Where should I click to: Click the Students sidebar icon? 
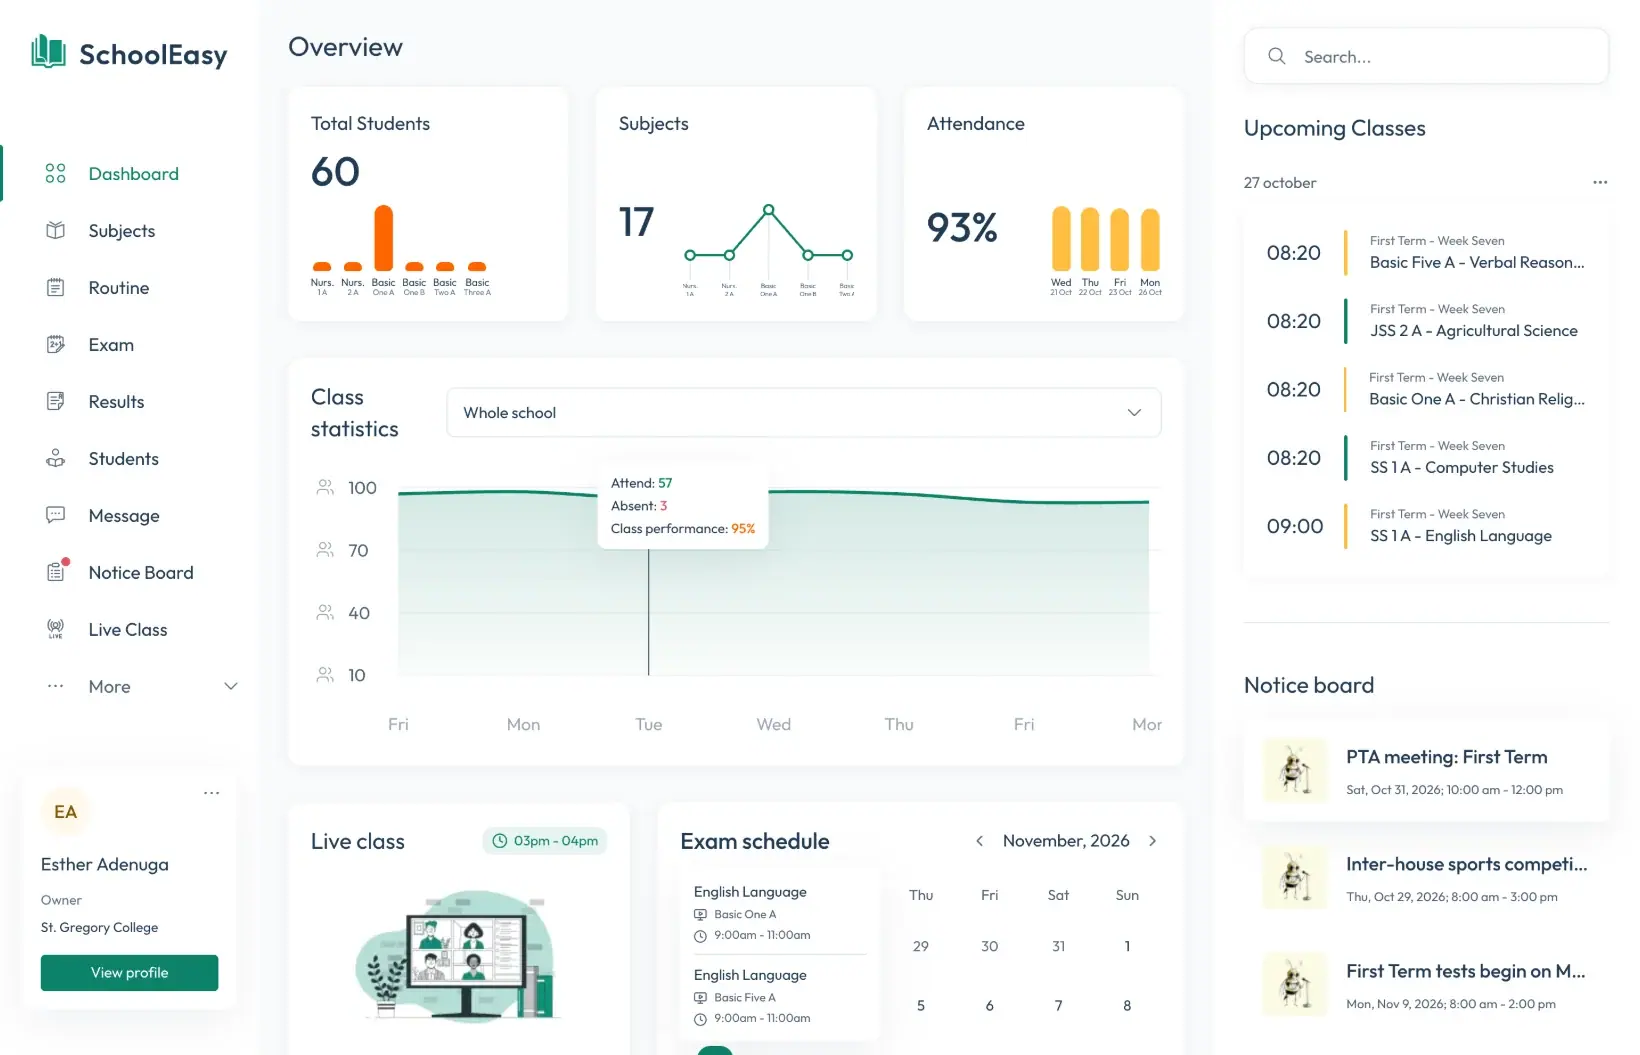click(x=56, y=459)
